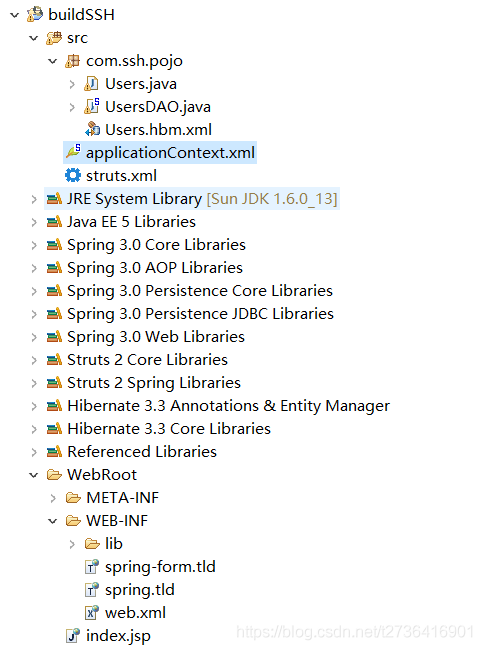The height and width of the screenshot is (650, 482).
Task: Click the com.ssh.pojo package icon
Action: point(73,61)
